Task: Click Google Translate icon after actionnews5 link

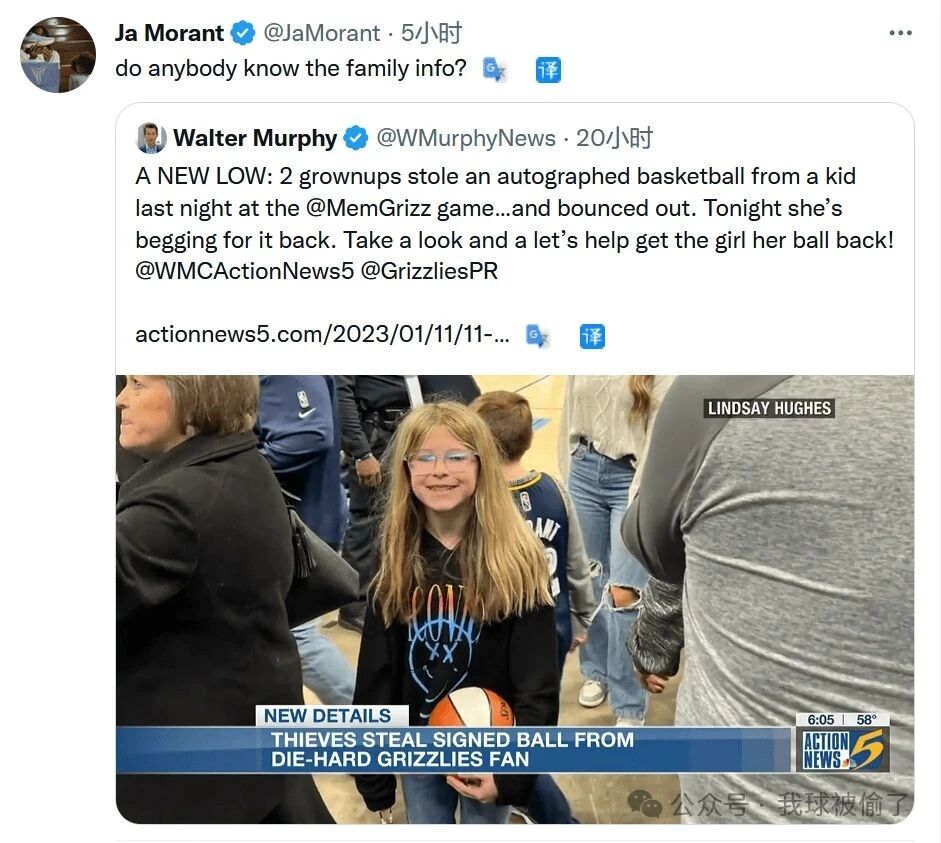Action: click(537, 335)
